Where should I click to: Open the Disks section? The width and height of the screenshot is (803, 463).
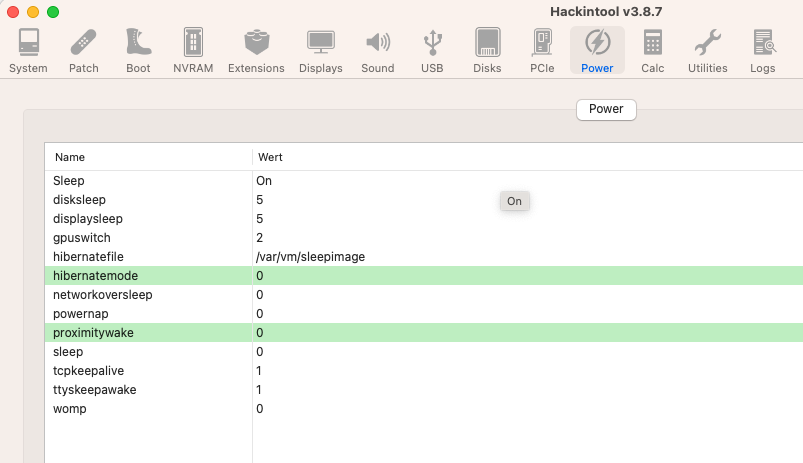(x=487, y=50)
